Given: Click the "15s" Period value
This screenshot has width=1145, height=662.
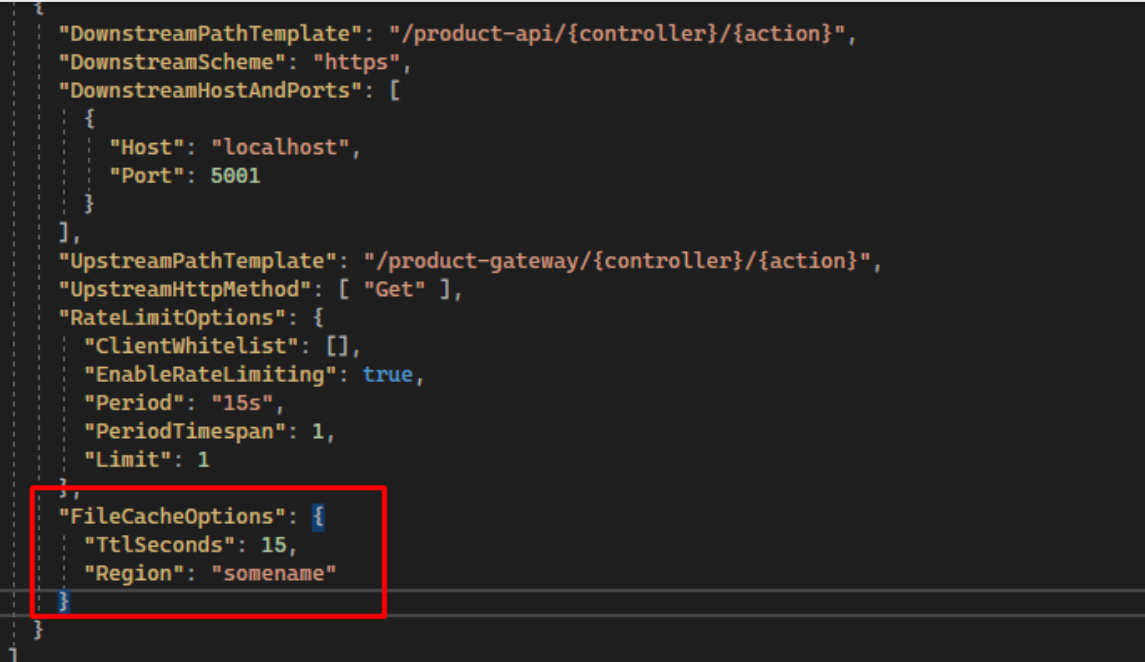Looking at the screenshot, I should (242, 404).
